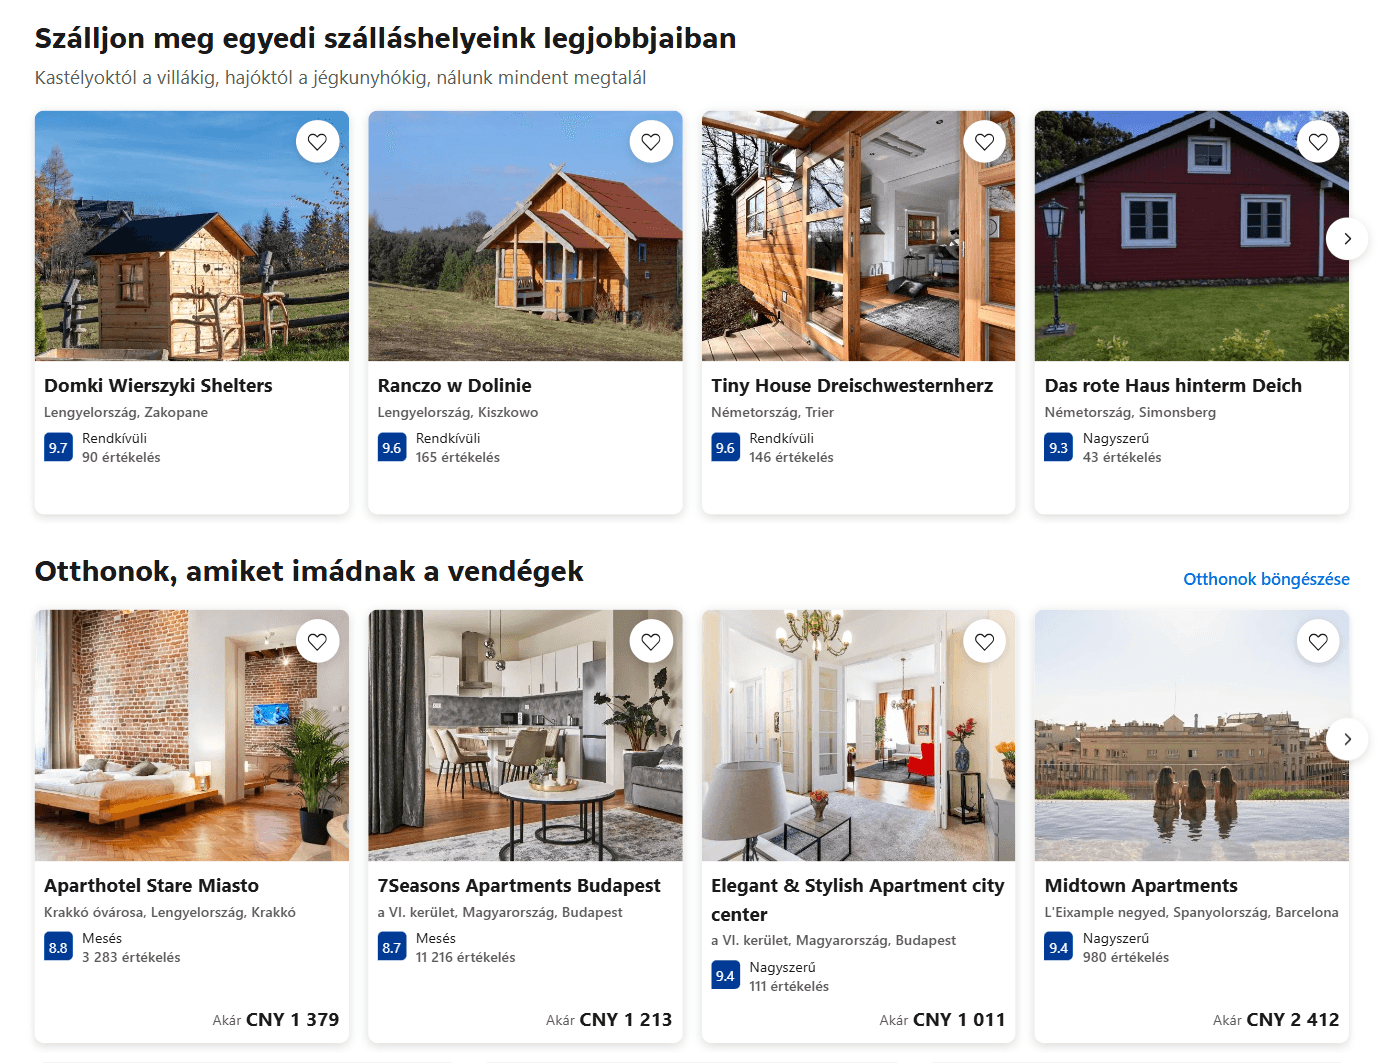The width and height of the screenshot is (1396, 1063).
Task: Toggle favorite heart on Midtown Apartments
Action: coord(1318,642)
